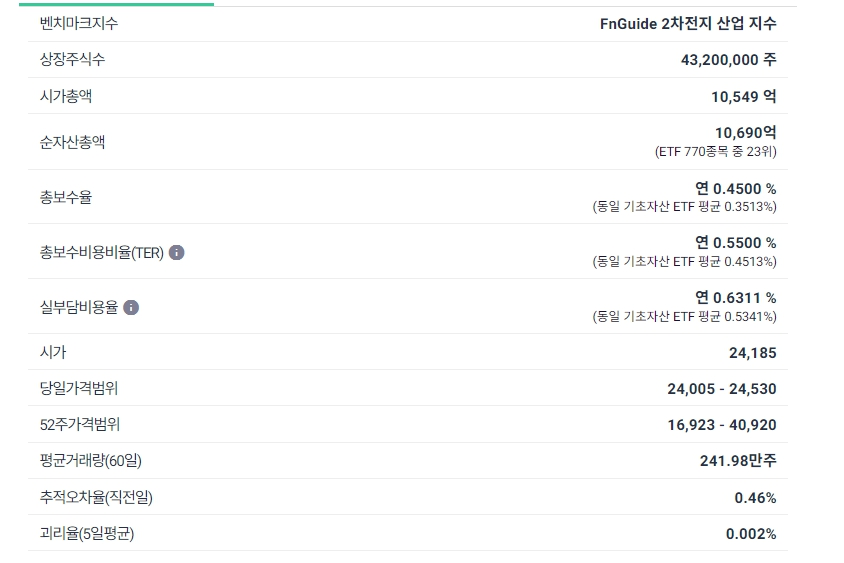Click the ETF 770종목 중 23위 ranking note
Screen dimensions: 844x563
[x=715, y=152]
